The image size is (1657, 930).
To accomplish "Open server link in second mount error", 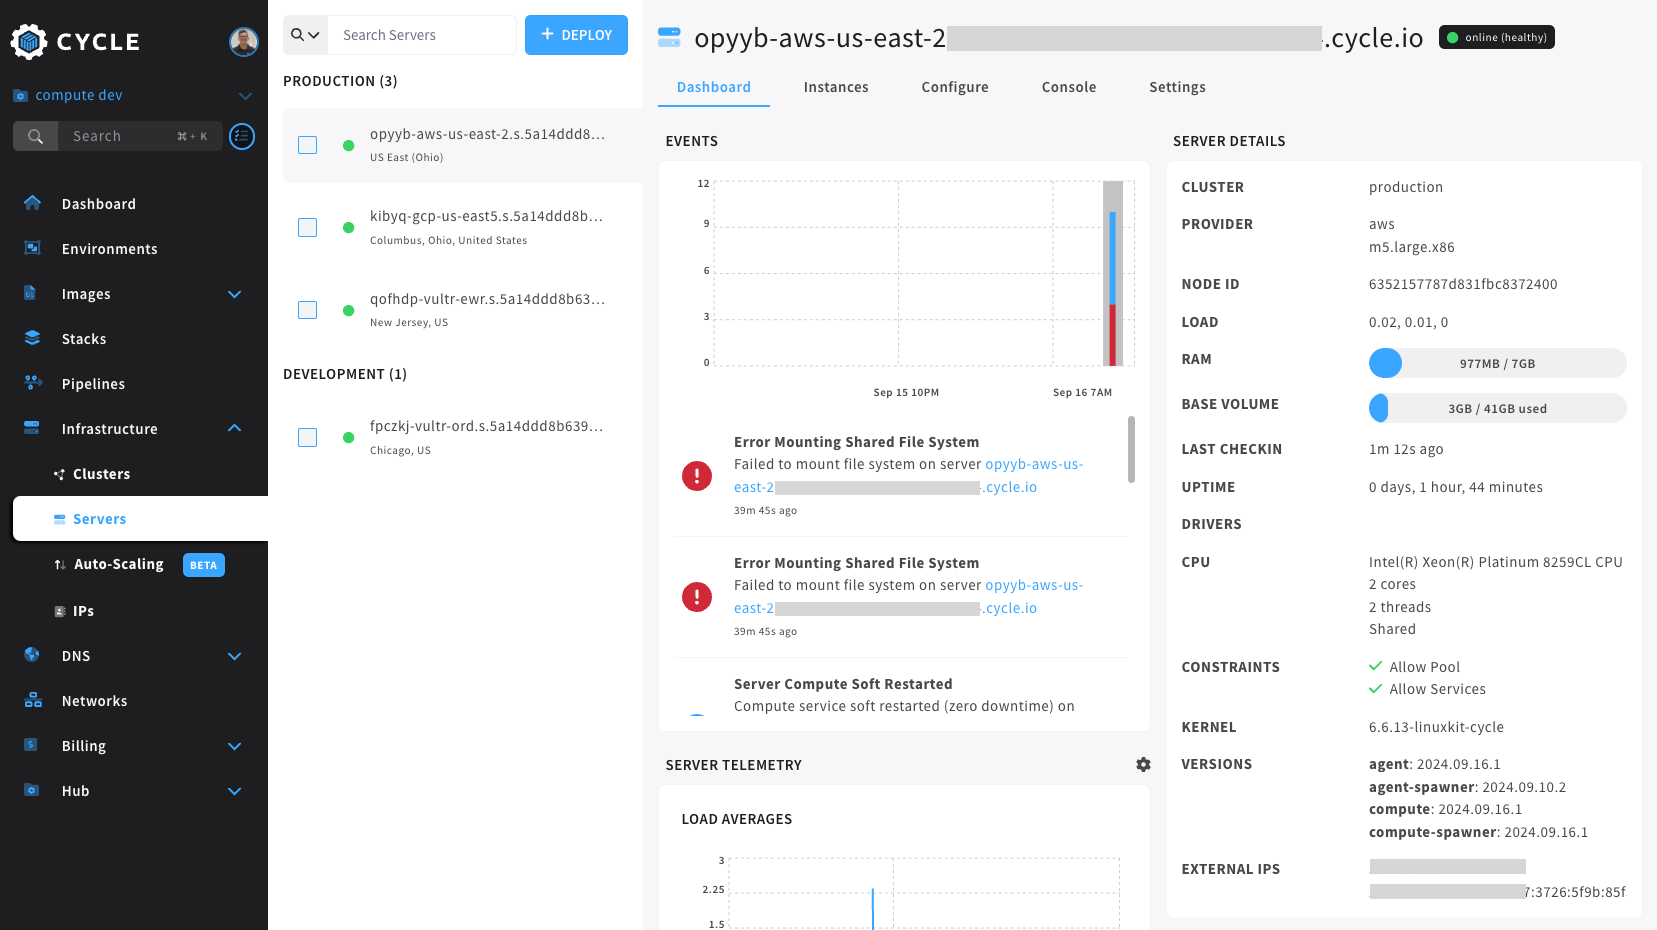I will 908,597.
